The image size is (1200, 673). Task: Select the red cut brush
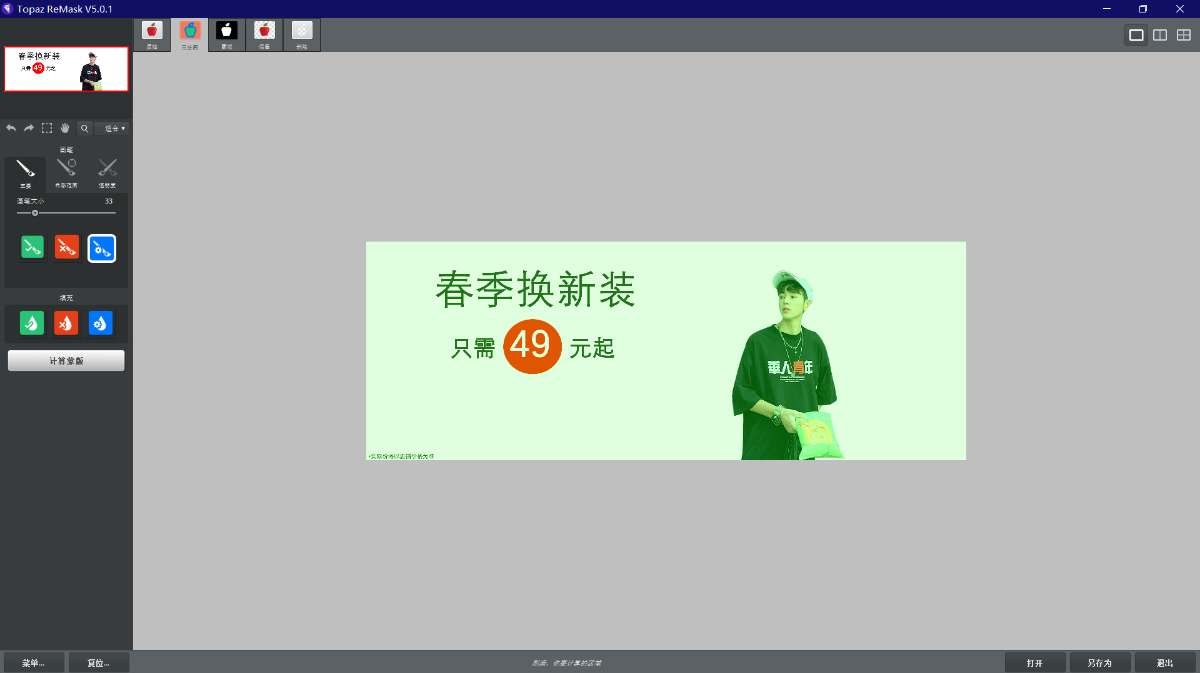[x=67, y=247]
